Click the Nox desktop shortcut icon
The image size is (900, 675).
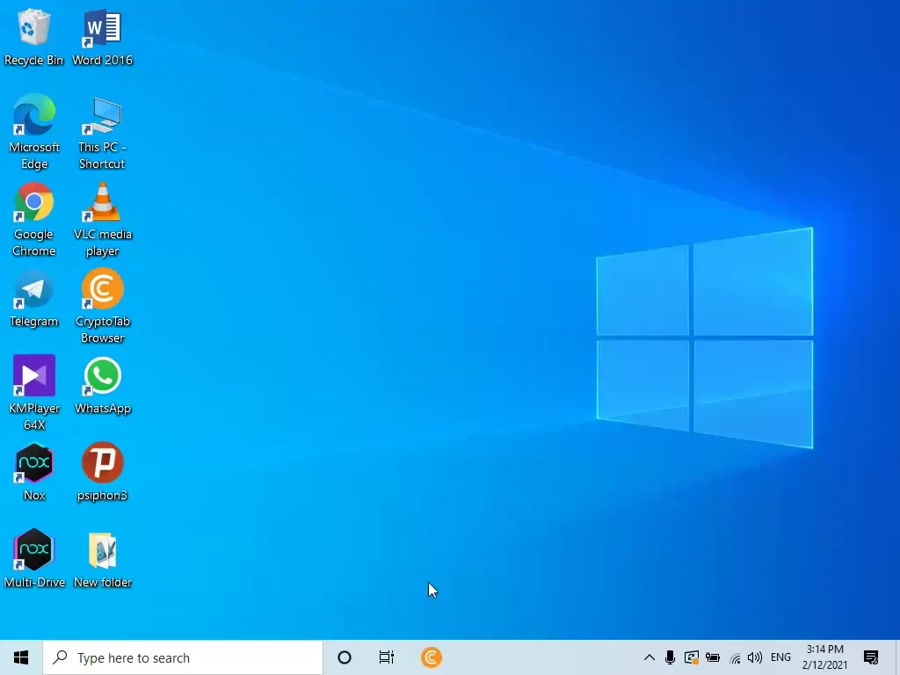[x=34, y=472]
